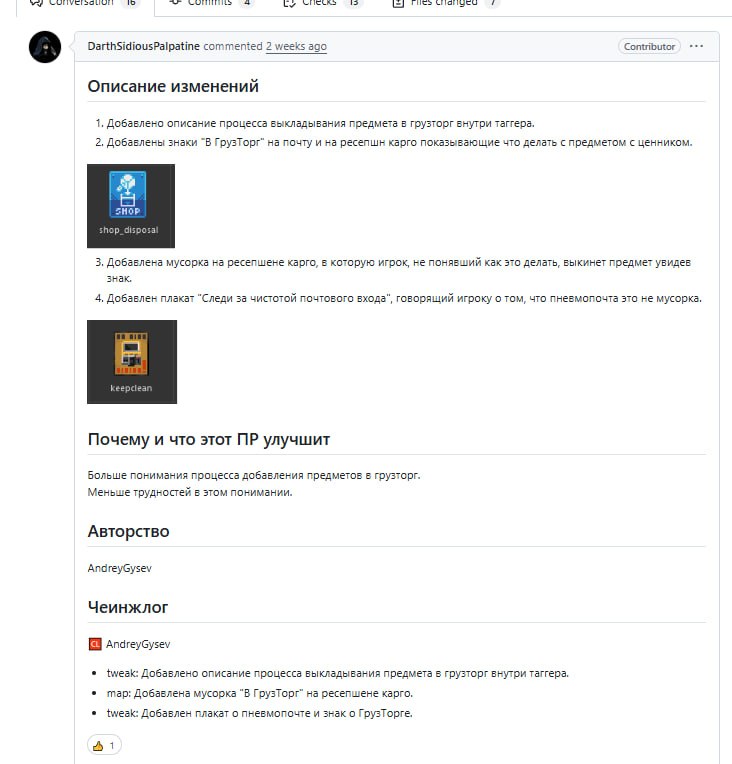Click the Checks tab icon
The width and height of the screenshot is (732, 764).
point(289,3)
